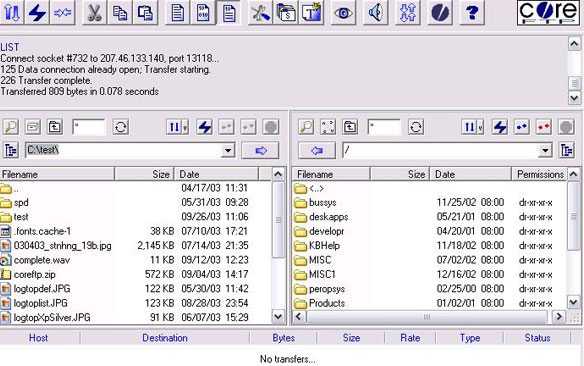Open the tools settings wrench icon
Screen dimensions: 584x366
tap(260, 13)
